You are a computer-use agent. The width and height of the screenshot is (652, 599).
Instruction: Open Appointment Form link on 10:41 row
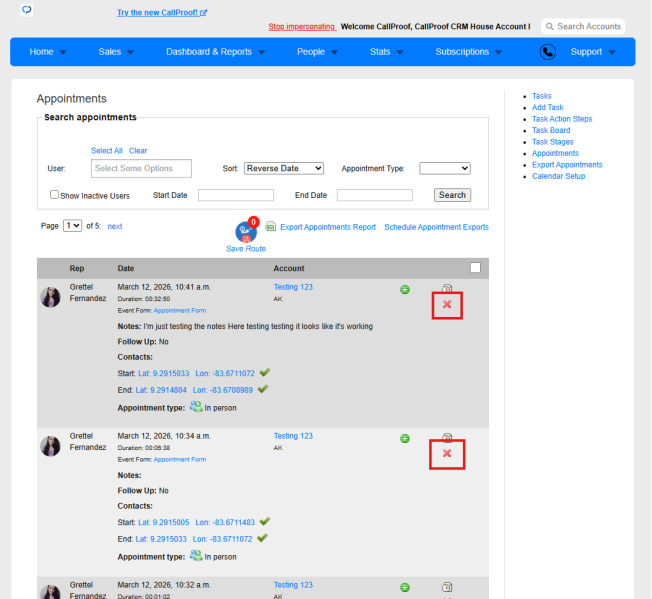[x=180, y=311]
